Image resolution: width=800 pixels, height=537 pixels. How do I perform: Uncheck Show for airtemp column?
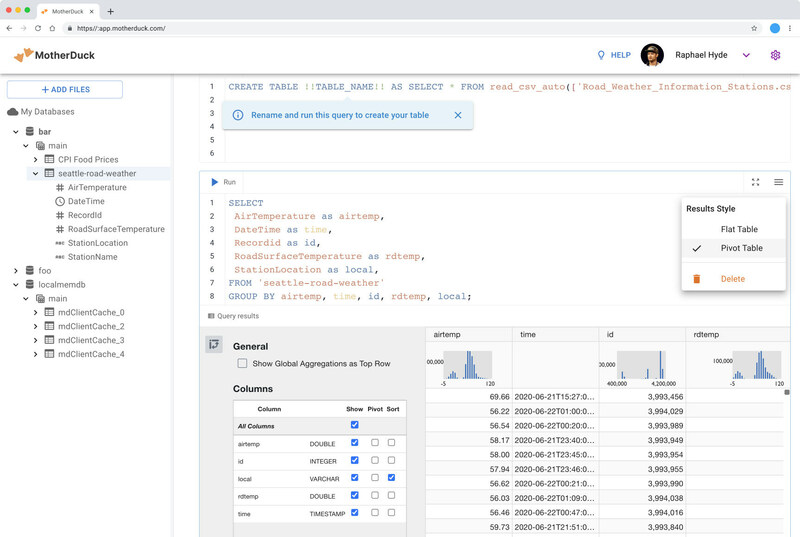pyautogui.click(x=355, y=443)
